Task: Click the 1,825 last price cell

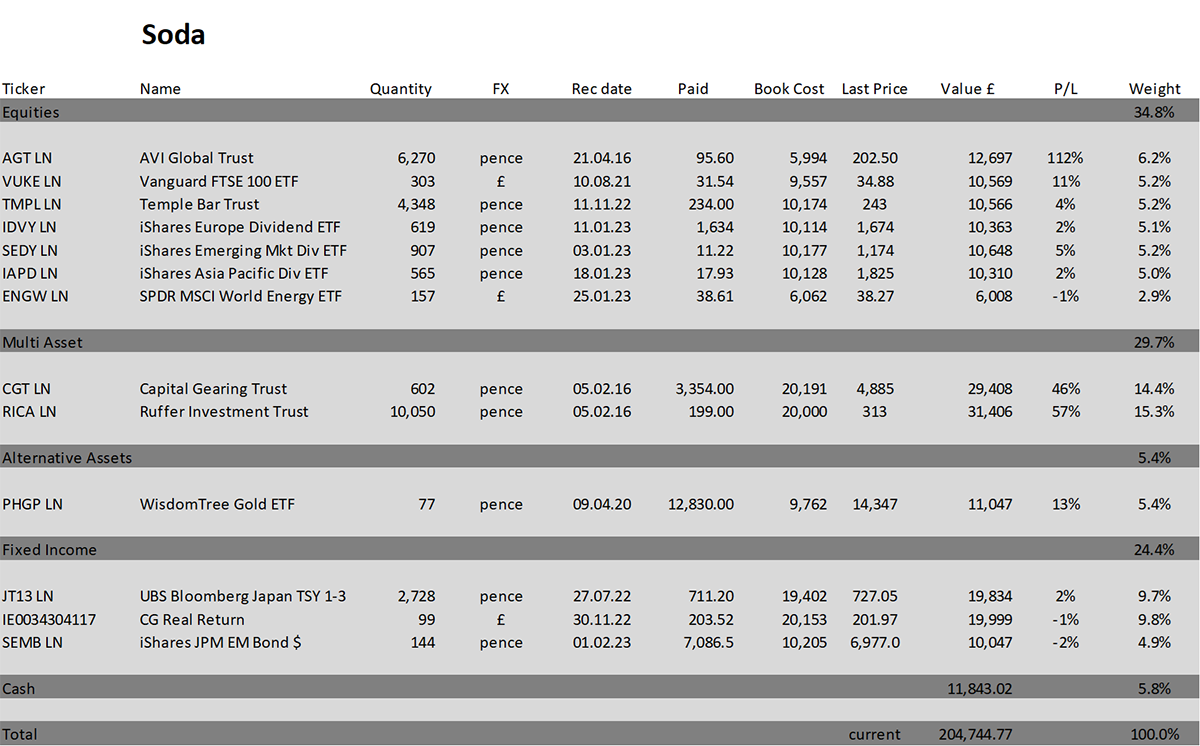Action: click(x=875, y=273)
